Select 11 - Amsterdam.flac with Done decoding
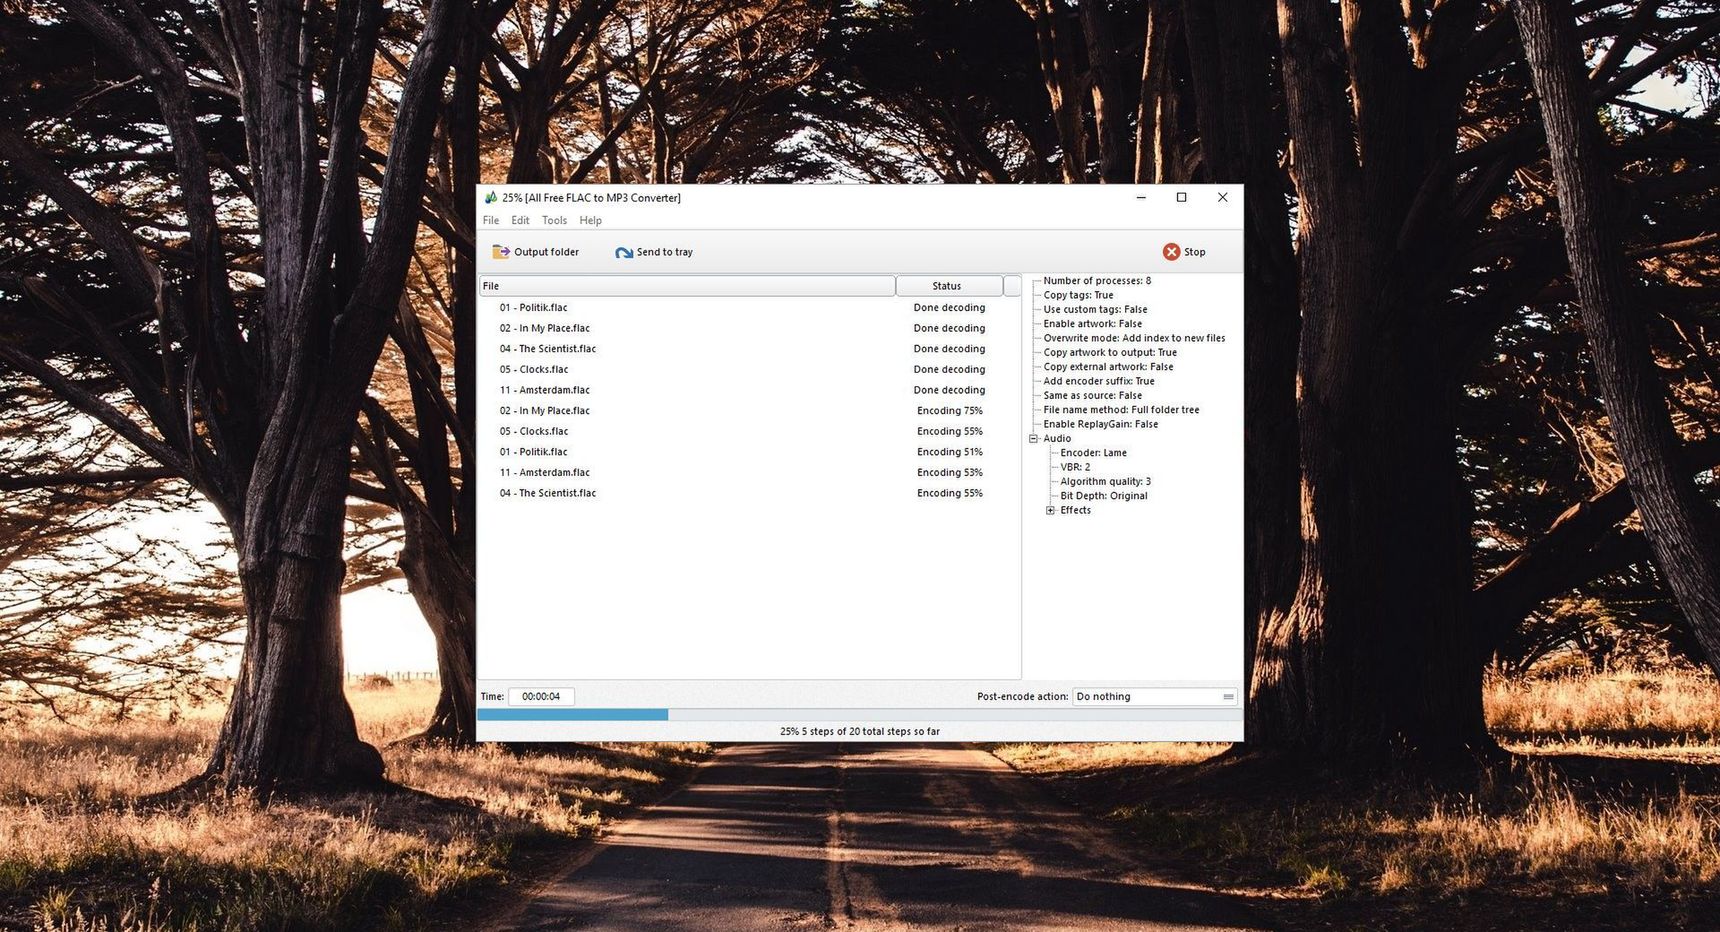This screenshot has width=1720, height=932. [x=749, y=390]
